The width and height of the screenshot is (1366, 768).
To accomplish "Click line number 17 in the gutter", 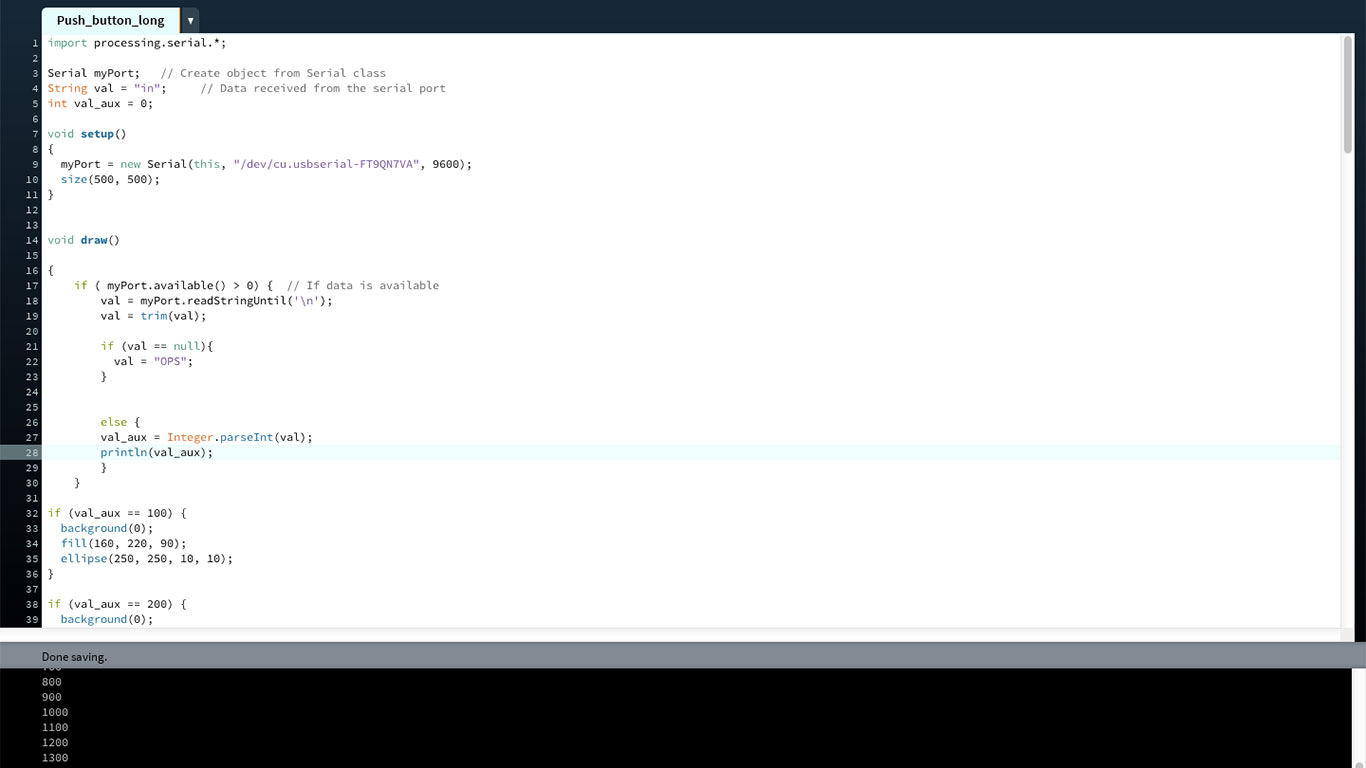I will (x=32, y=285).
